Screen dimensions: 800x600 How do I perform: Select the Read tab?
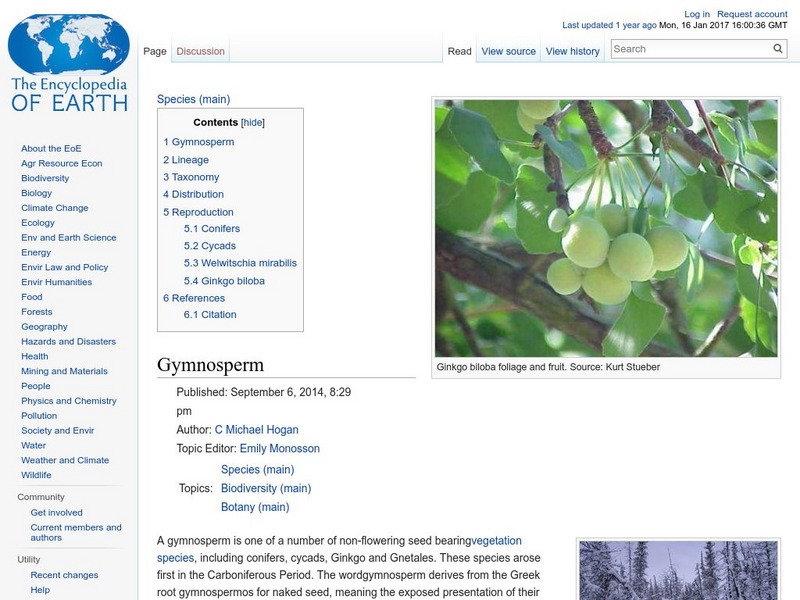pos(459,51)
